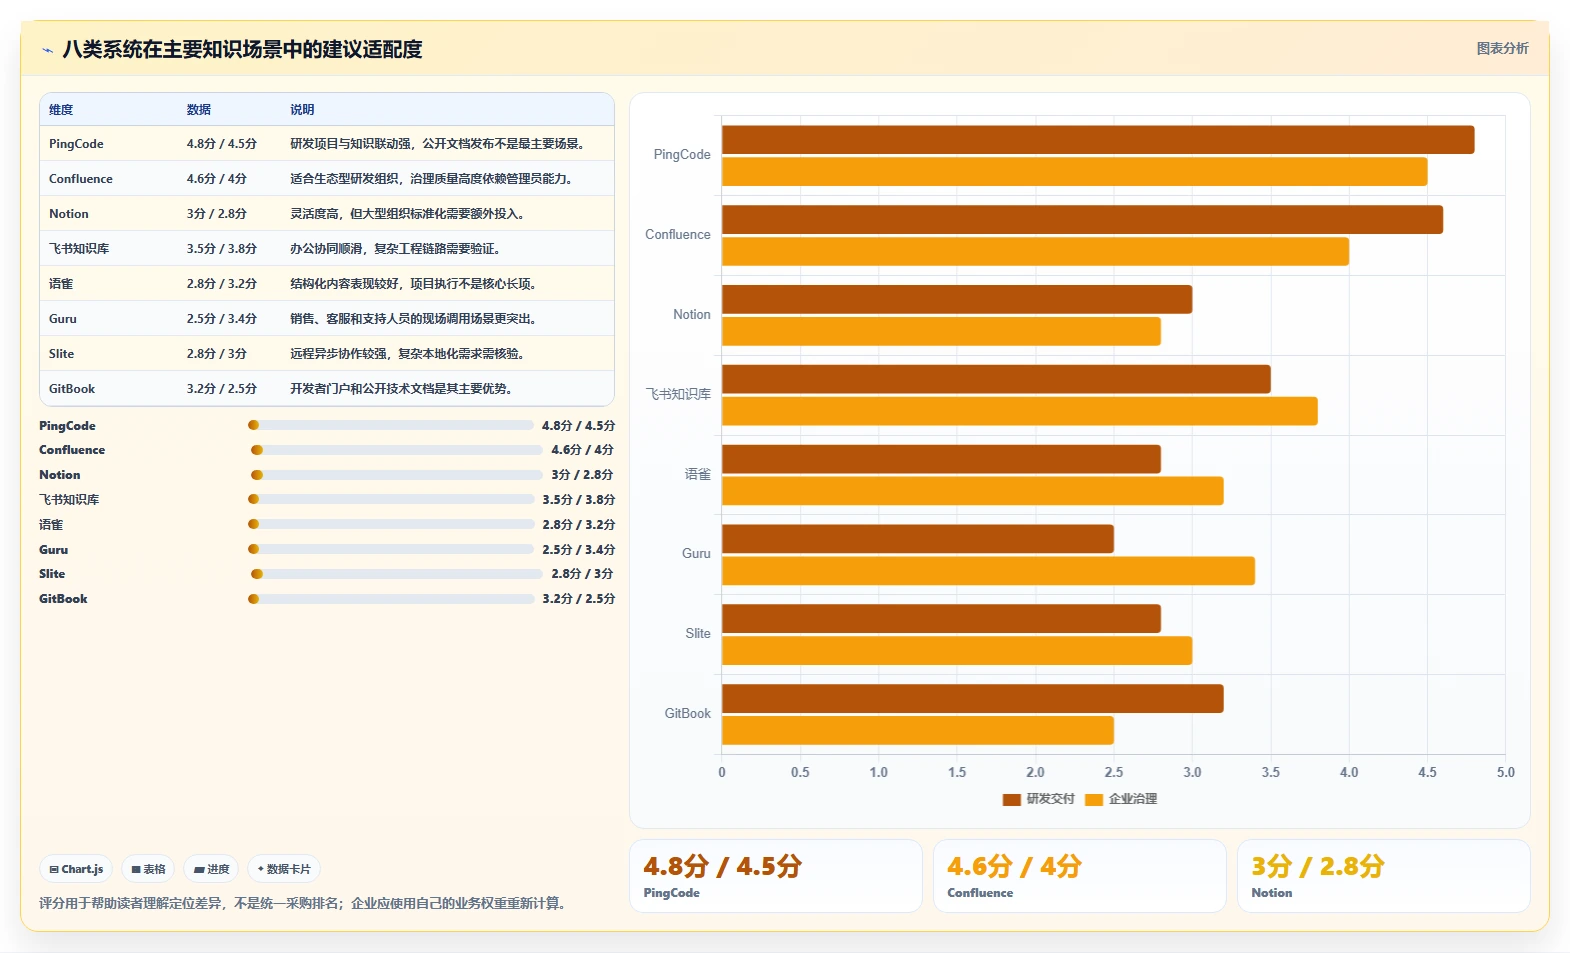
Task: Click the Confluence 研发交付 dark bar
Action: pyautogui.click(x=1082, y=220)
